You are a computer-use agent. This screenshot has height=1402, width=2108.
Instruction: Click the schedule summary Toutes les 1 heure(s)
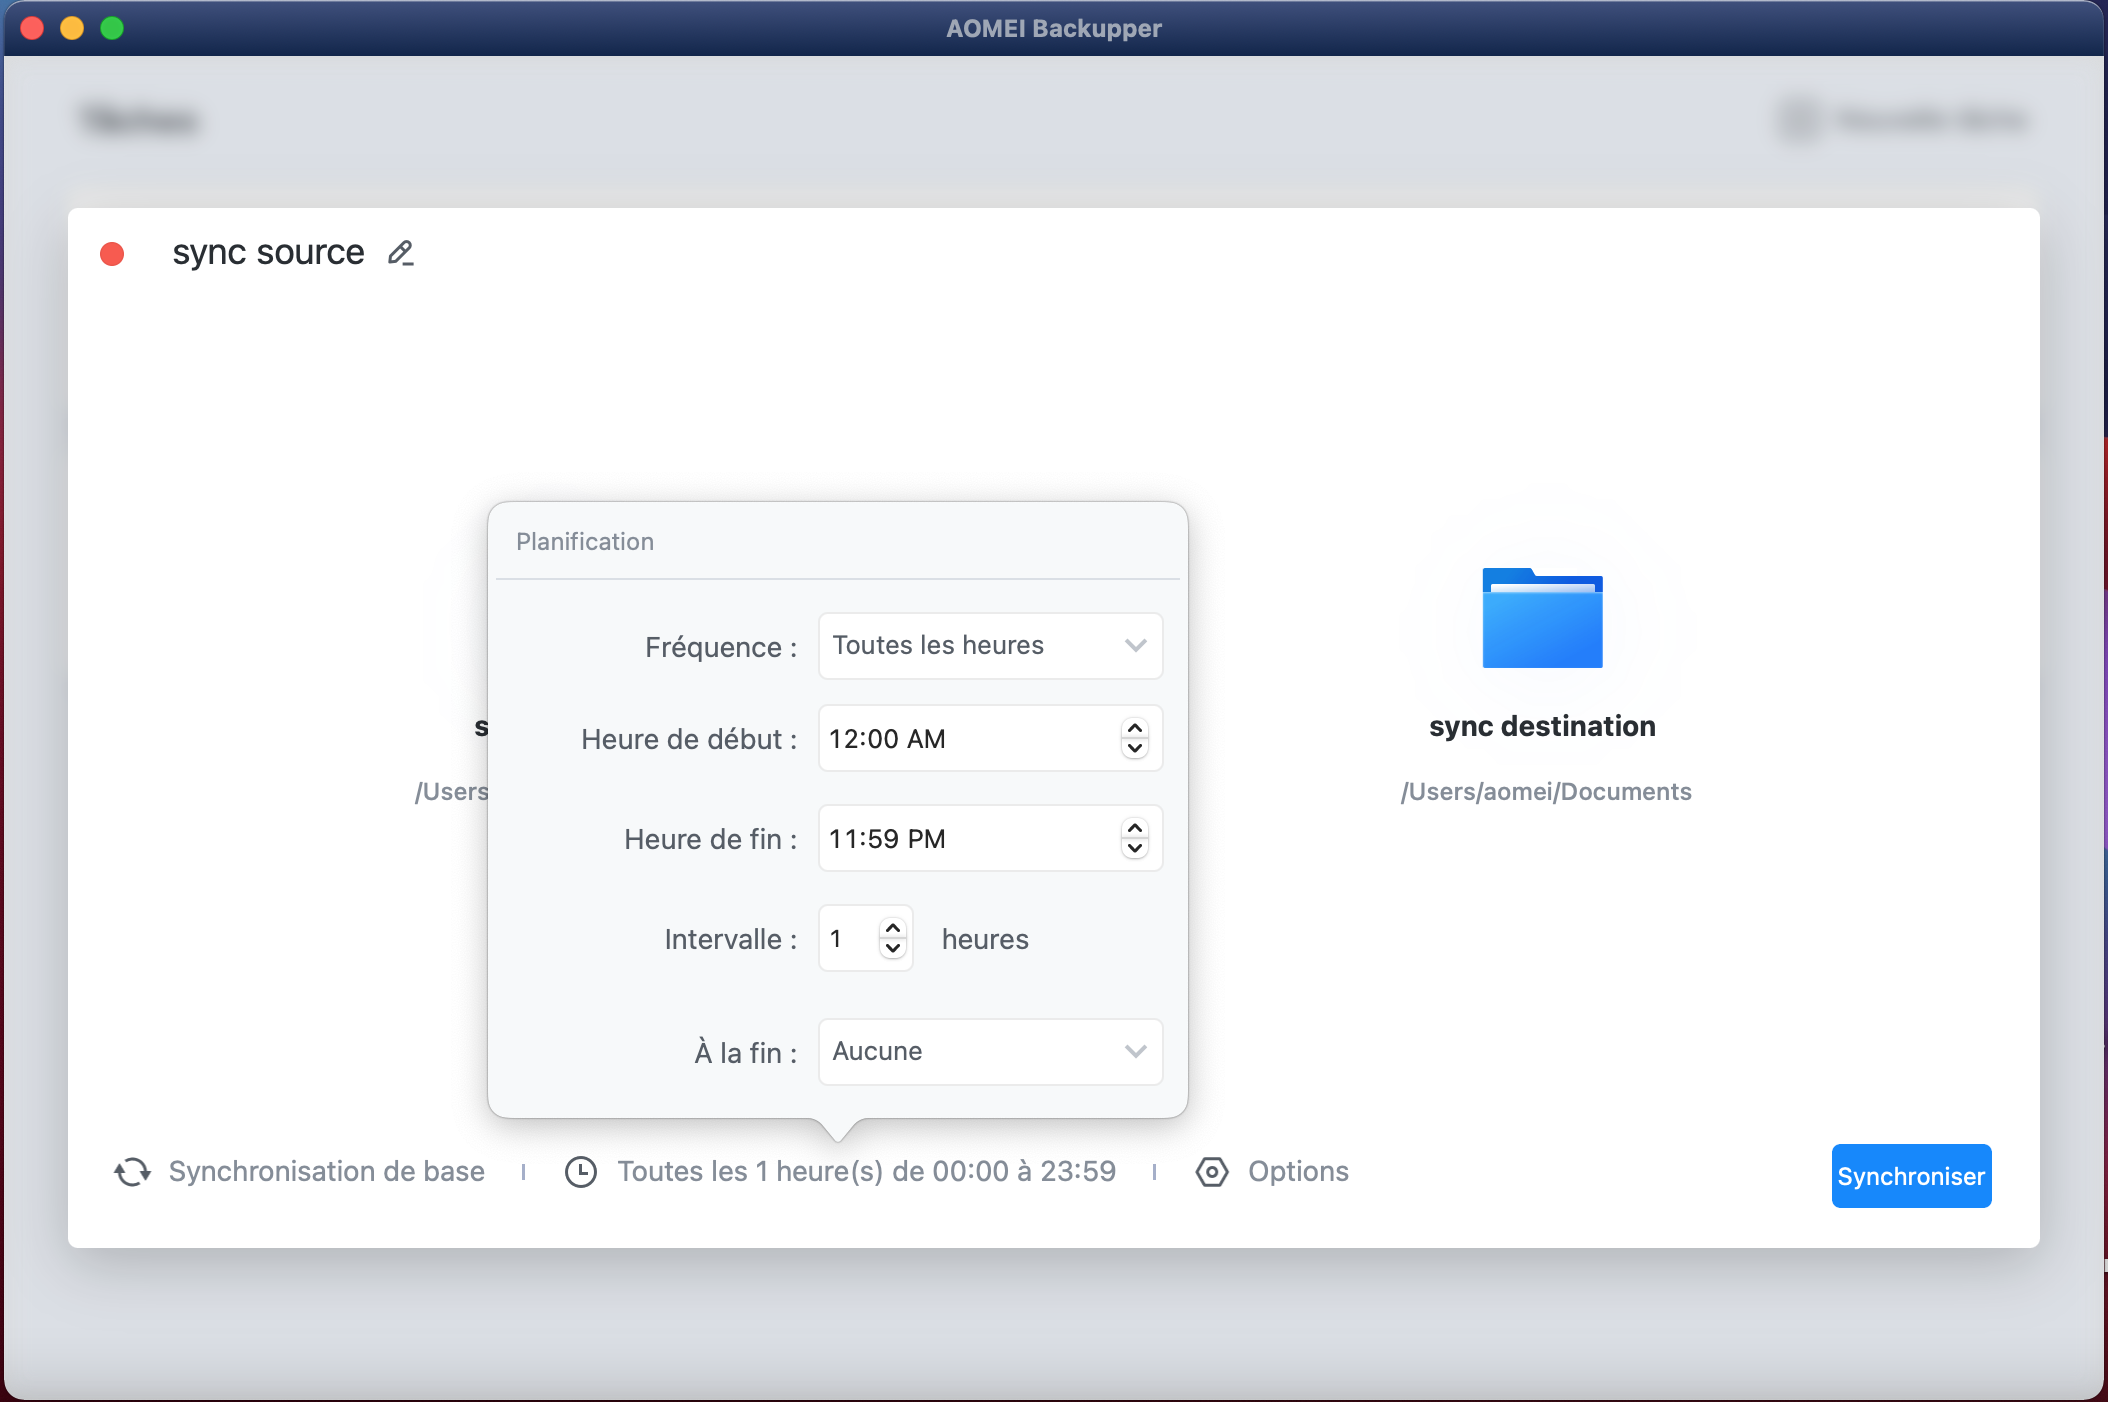tap(866, 1172)
